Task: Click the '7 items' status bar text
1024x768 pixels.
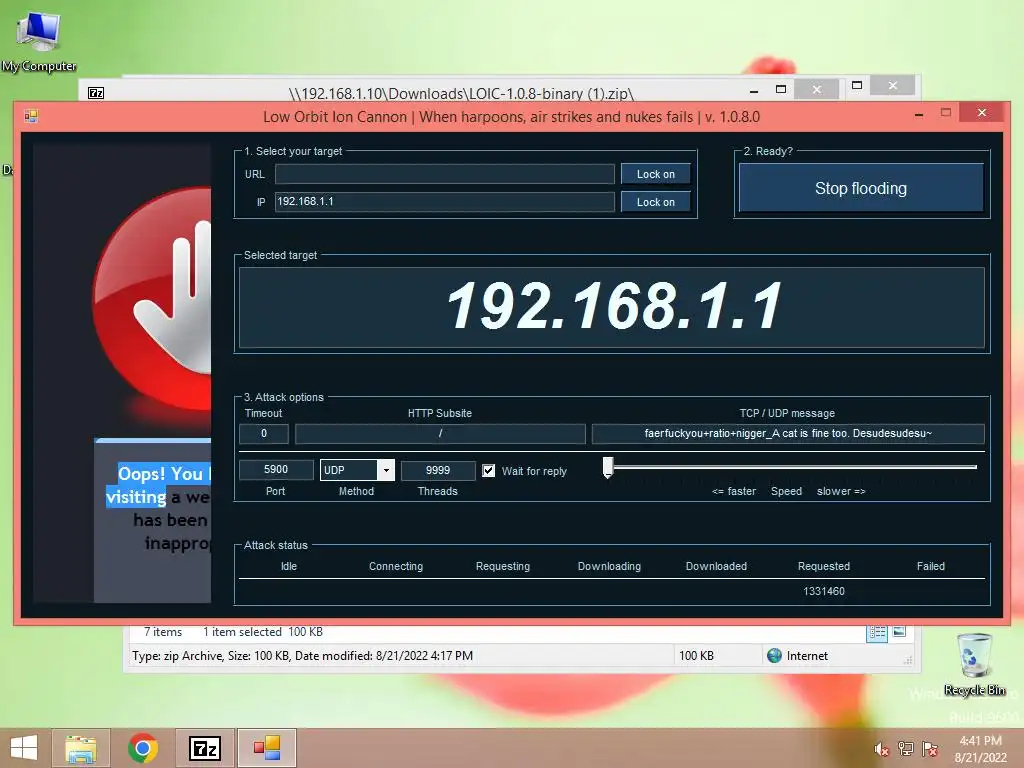Action: [163, 632]
